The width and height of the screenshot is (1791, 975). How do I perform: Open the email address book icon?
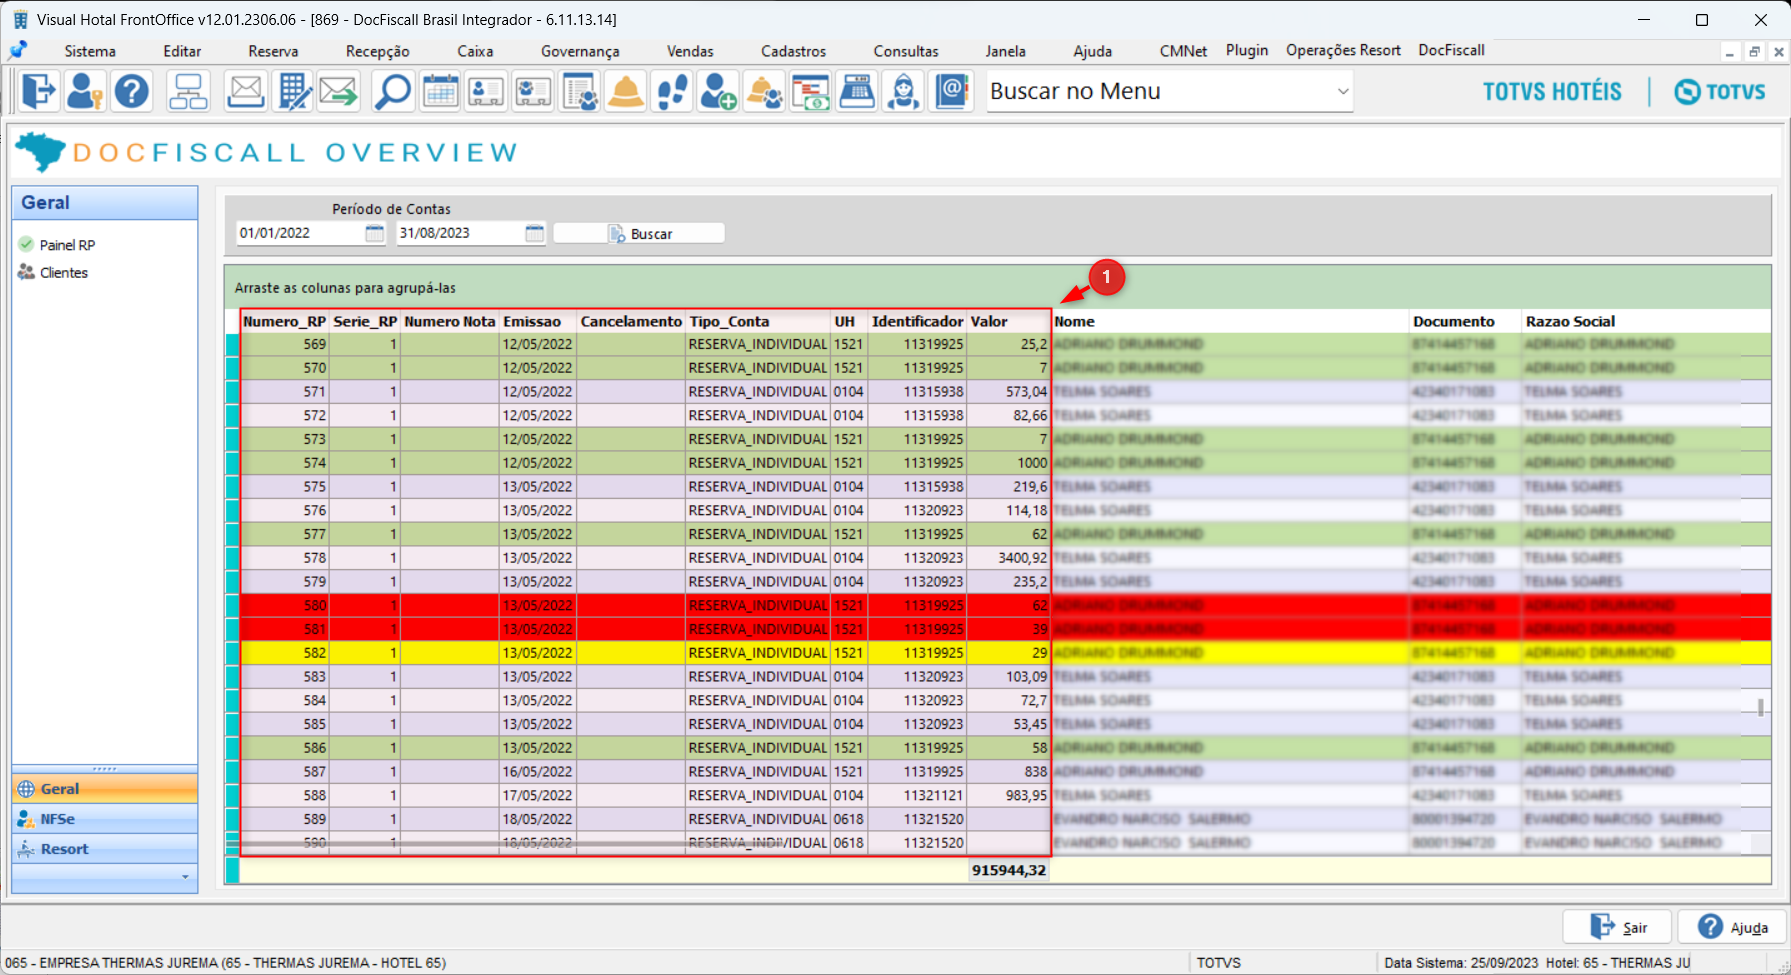coord(952,92)
